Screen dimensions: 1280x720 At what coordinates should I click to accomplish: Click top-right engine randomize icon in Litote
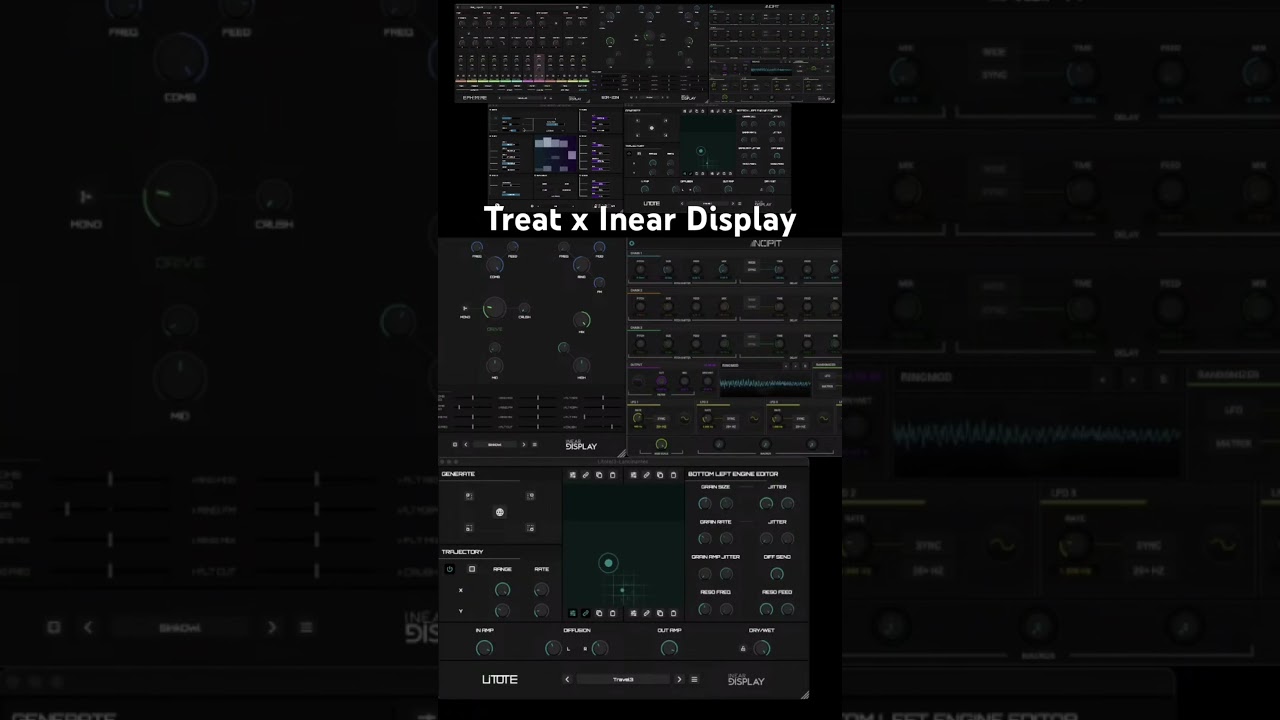(x=633, y=475)
